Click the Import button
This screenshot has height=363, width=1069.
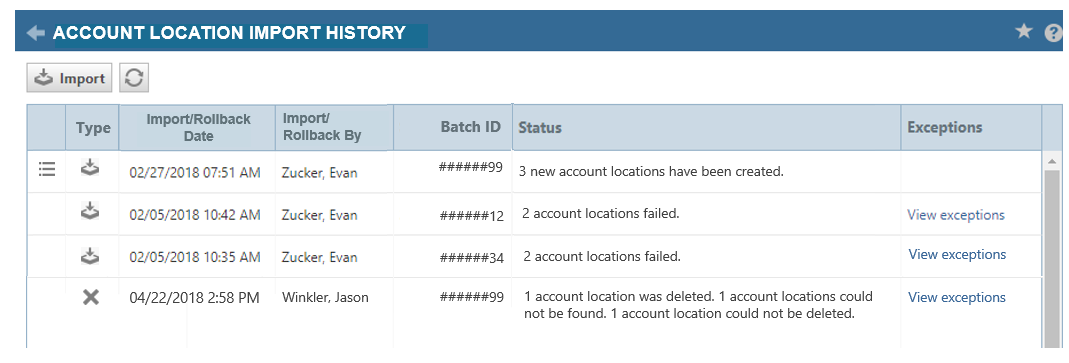click(x=70, y=78)
